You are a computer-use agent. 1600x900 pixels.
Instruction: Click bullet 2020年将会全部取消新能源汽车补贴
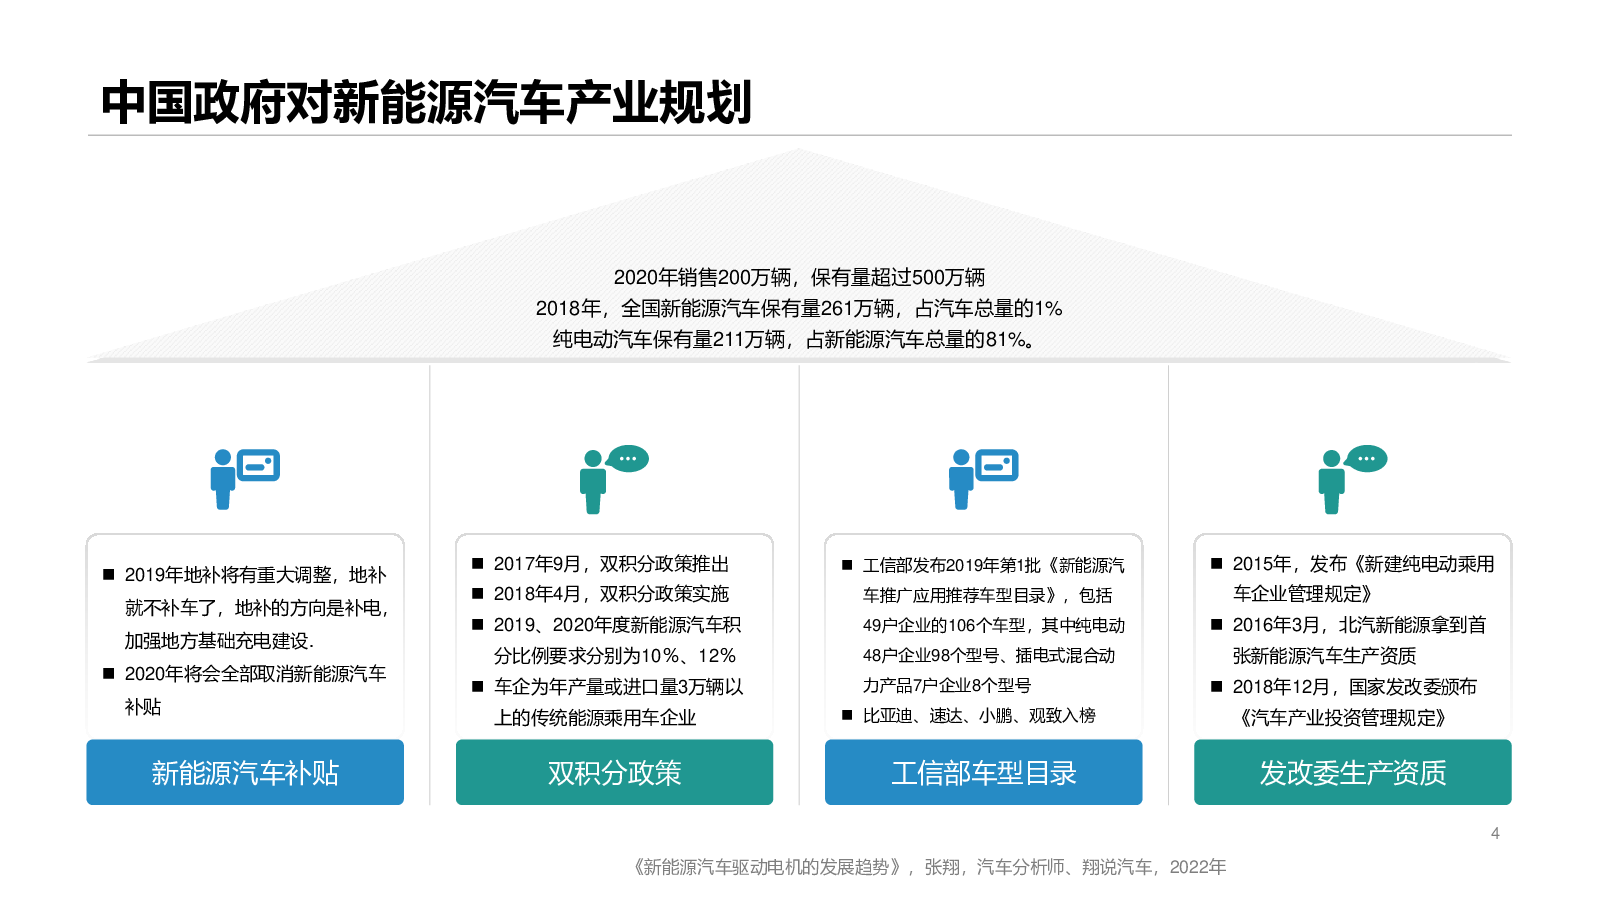point(245,690)
